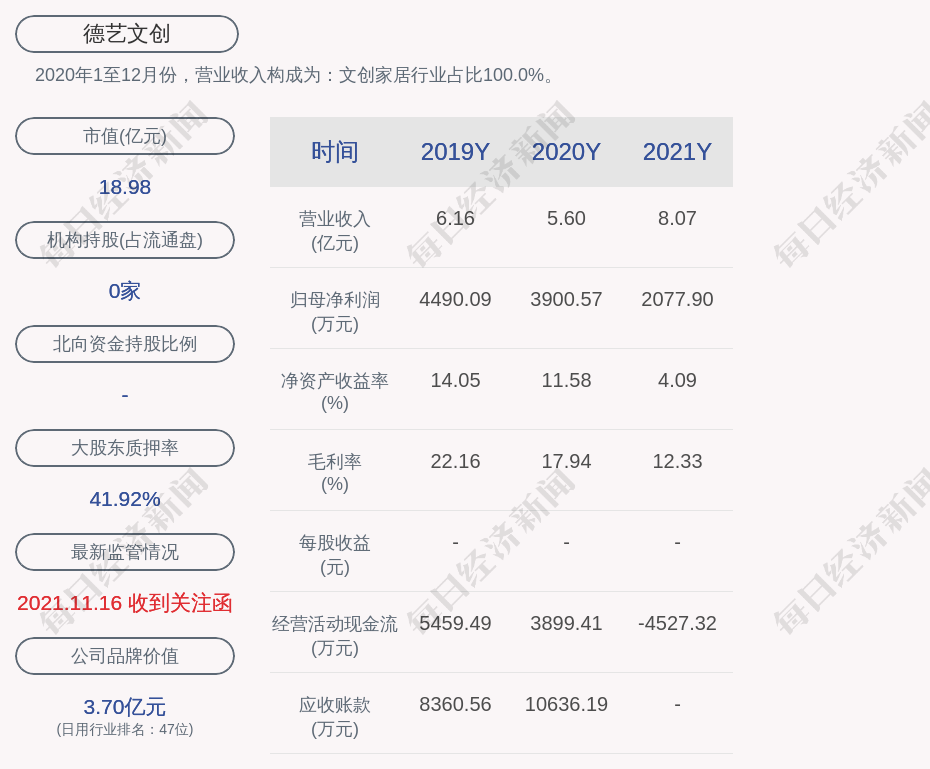930x769 pixels.
Task: Select the 市值(亿元) label pill
Action: click(125, 136)
